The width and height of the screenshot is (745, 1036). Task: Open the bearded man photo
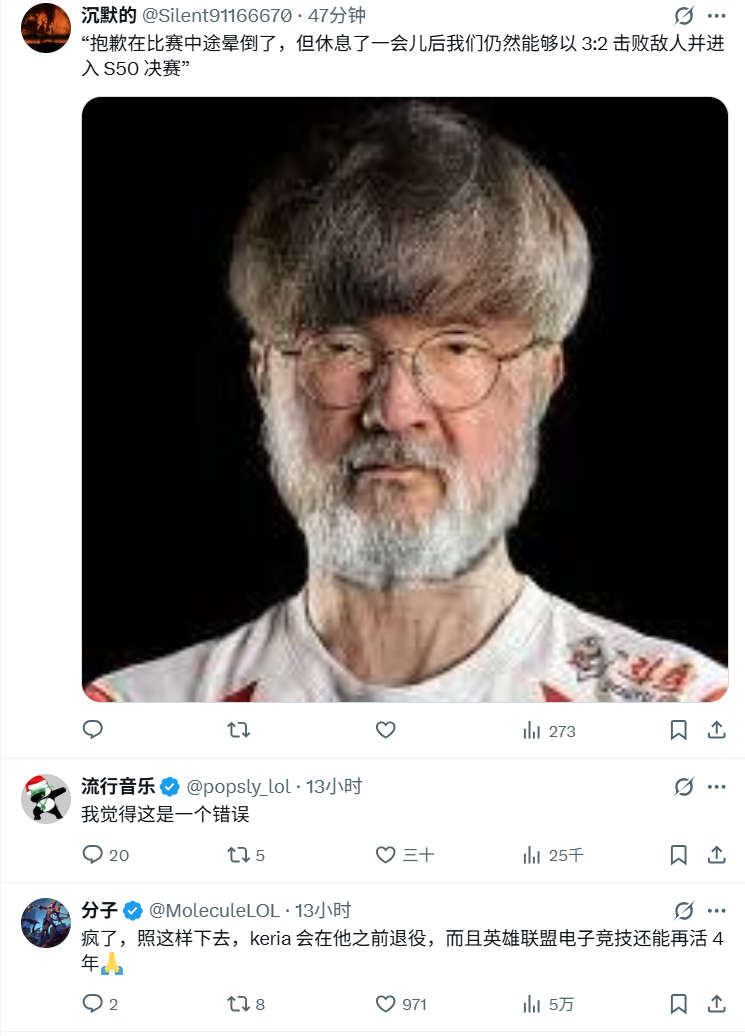click(x=405, y=399)
